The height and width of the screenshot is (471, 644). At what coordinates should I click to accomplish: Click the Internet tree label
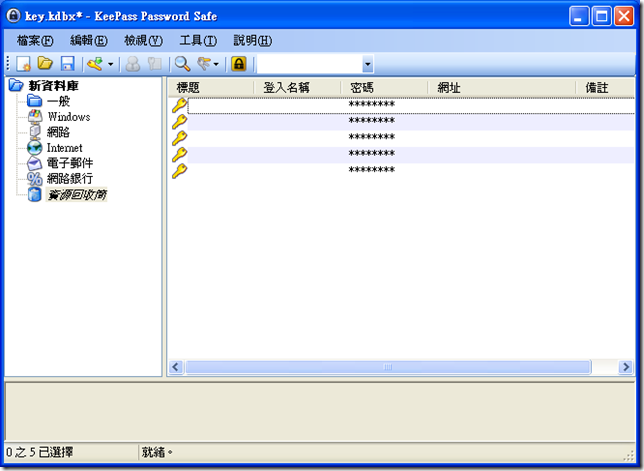[x=64, y=148]
